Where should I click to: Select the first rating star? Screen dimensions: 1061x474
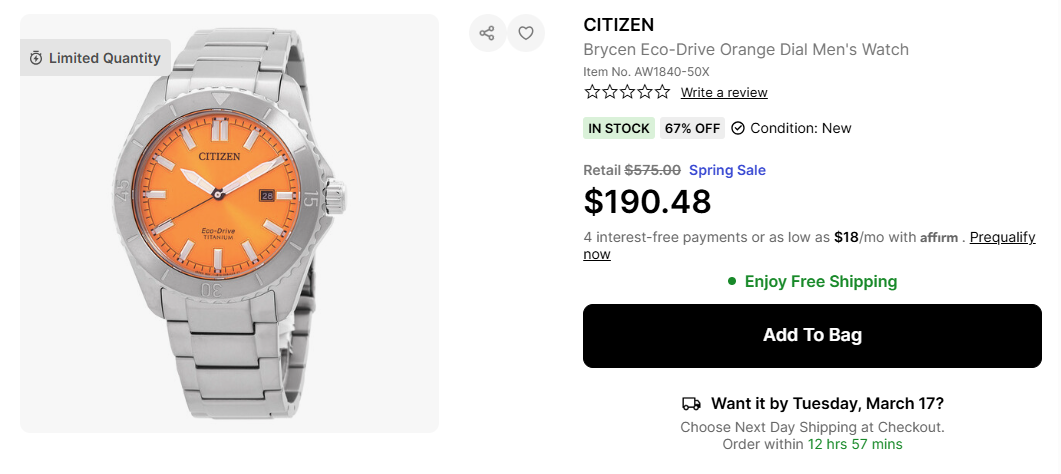592,92
